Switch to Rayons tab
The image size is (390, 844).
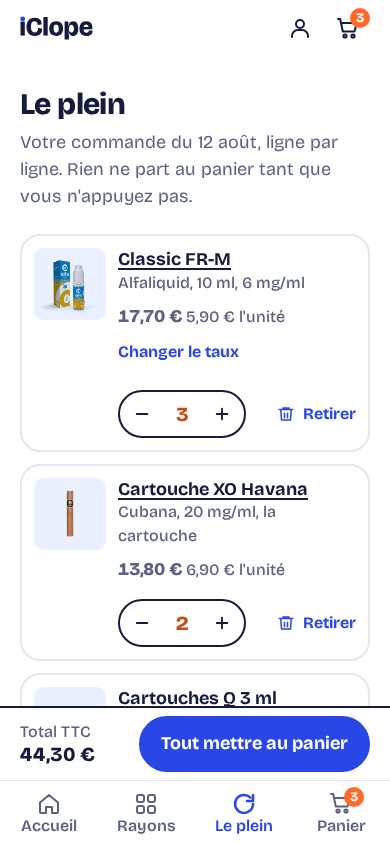tap(146, 813)
